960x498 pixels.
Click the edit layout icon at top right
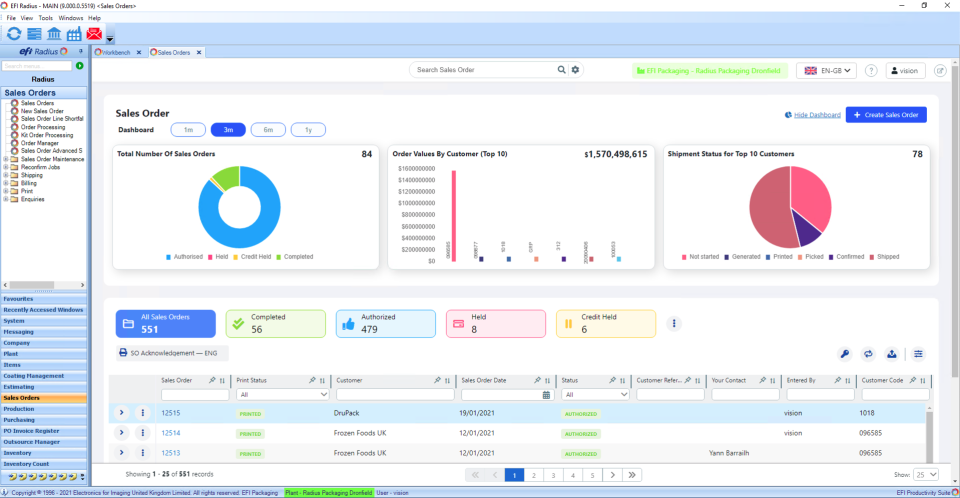940,70
